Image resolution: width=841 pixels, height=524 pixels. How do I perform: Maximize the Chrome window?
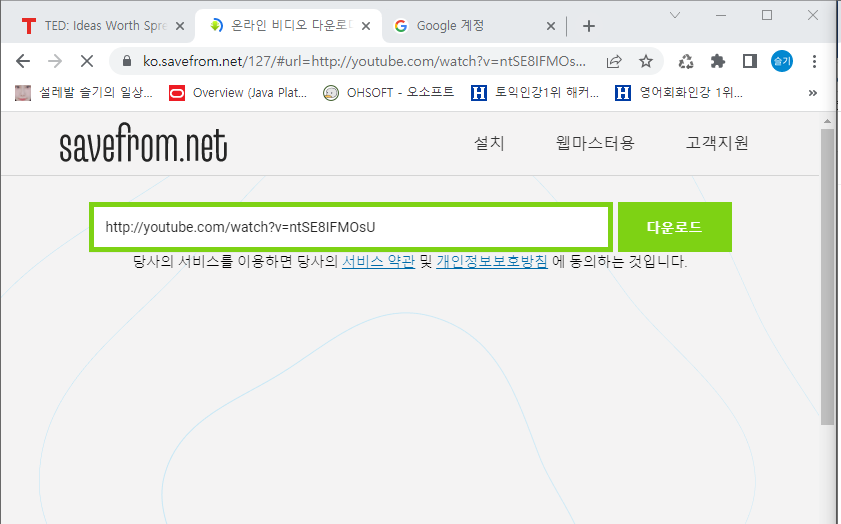[x=767, y=15]
